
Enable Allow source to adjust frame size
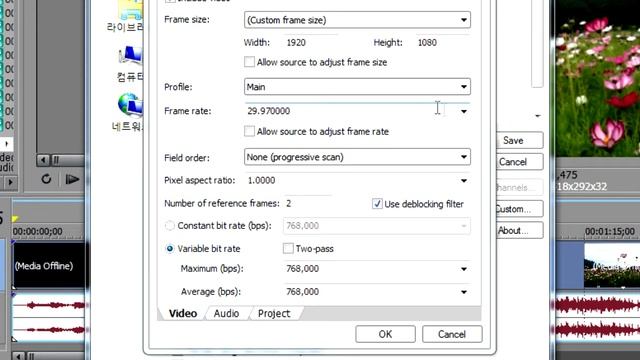[x=249, y=62]
